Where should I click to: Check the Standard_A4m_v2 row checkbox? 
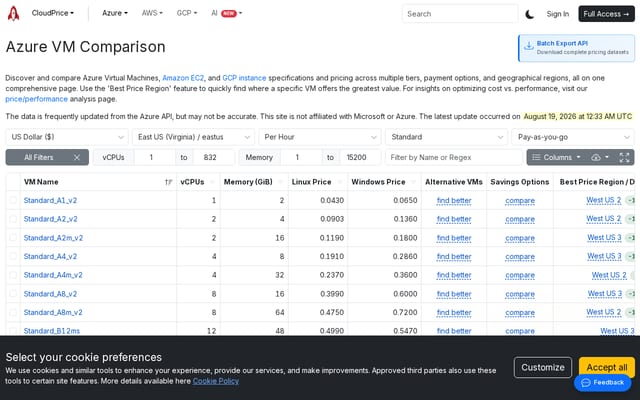(13, 275)
